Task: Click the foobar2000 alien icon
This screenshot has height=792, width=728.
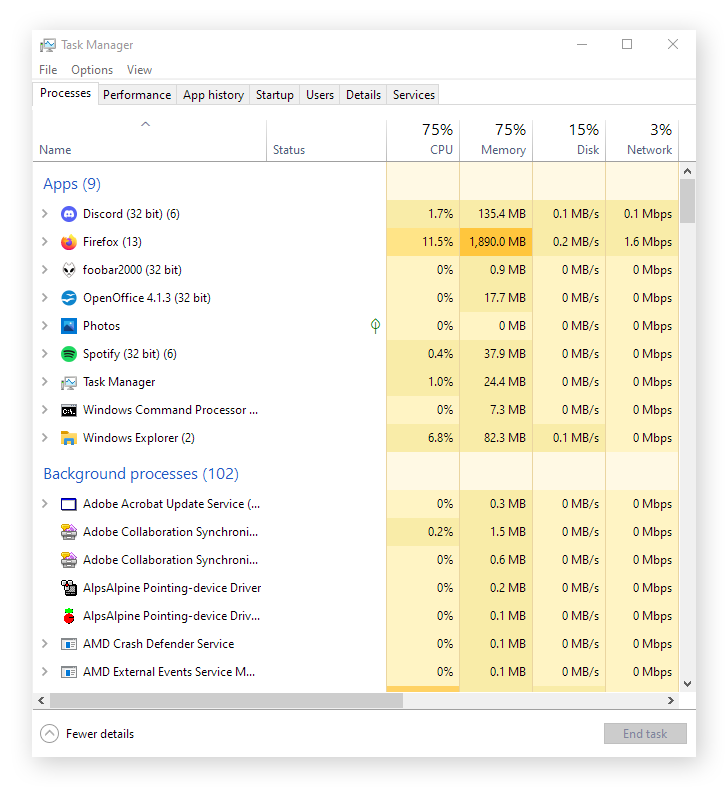Action: [68, 270]
